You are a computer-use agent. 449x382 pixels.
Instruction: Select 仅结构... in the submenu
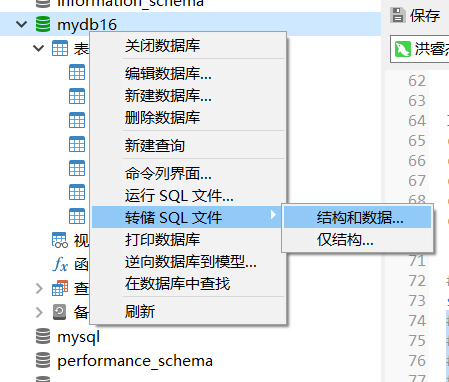(x=357, y=239)
